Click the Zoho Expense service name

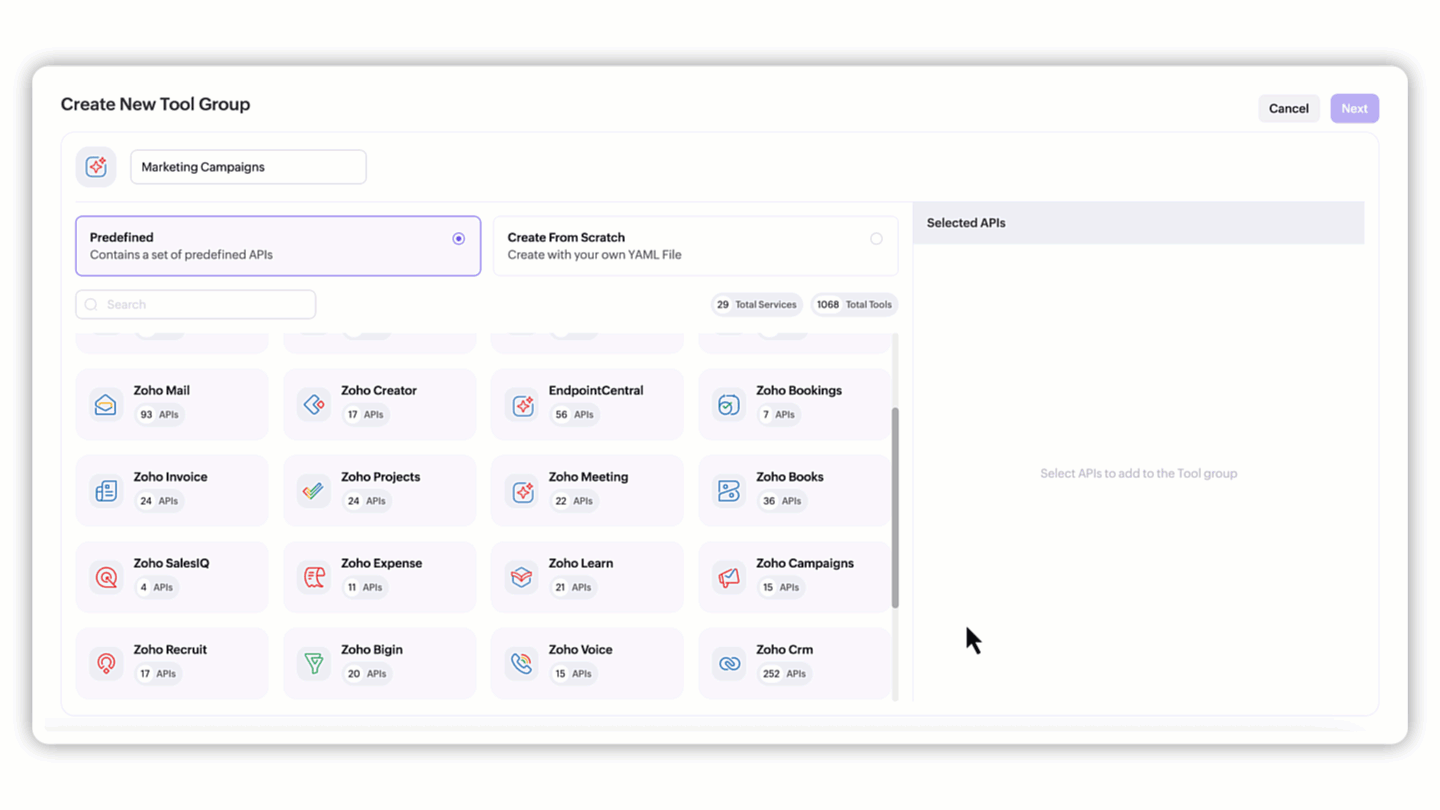382,563
